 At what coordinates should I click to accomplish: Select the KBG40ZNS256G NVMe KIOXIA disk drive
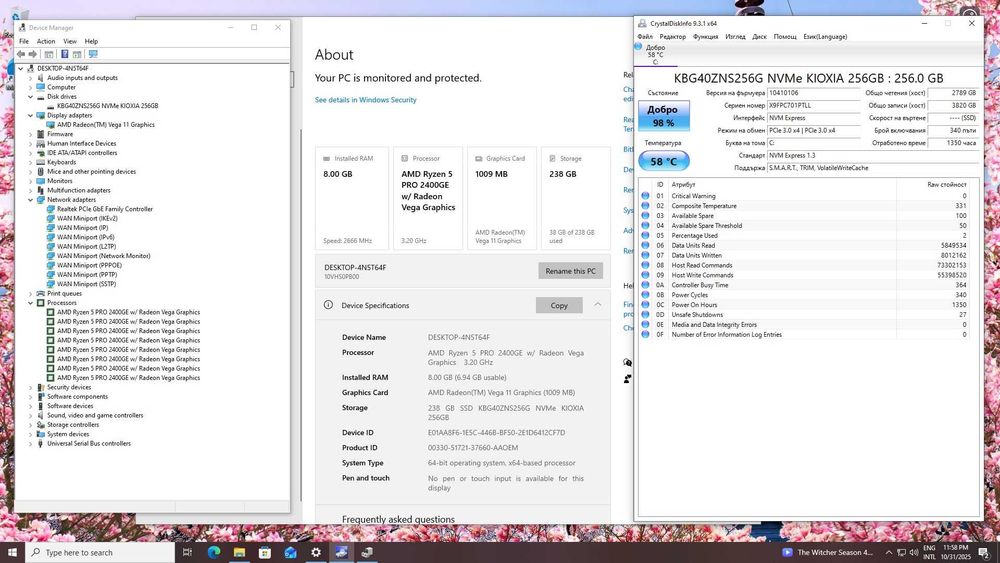click(x=107, y=106)
